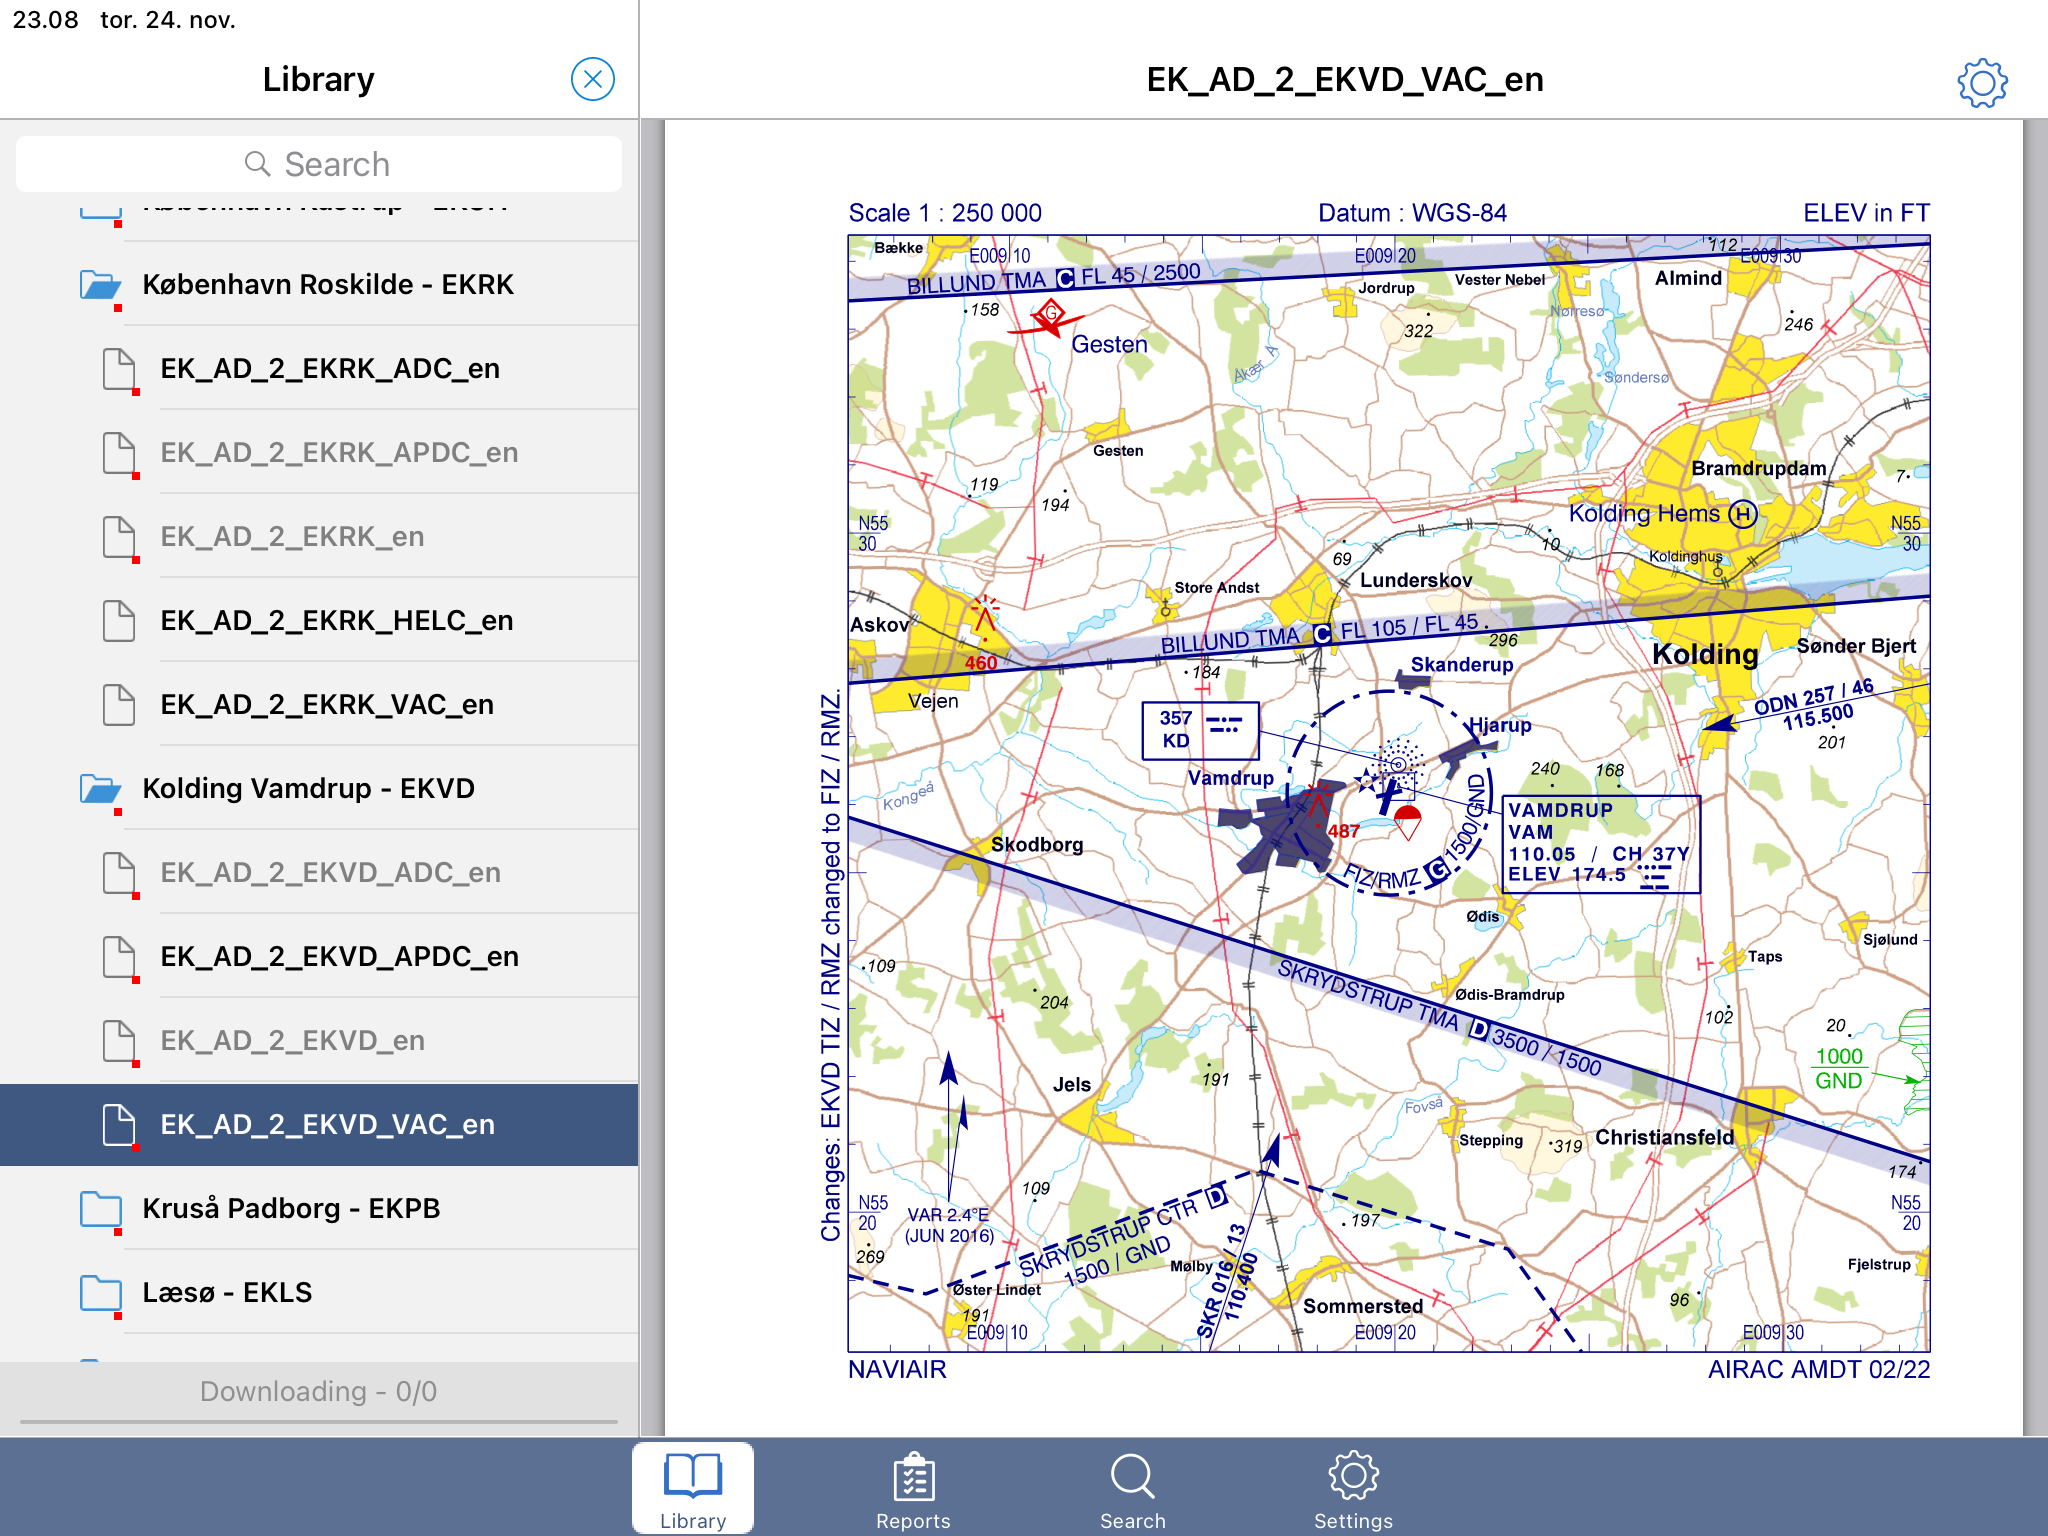Viewport: 2048px width, 1536px height.
Task: Click the file icon of EK_AD_2_EKVD_VAC_en
Action: pyautogui.click(x=119, y=1125)
